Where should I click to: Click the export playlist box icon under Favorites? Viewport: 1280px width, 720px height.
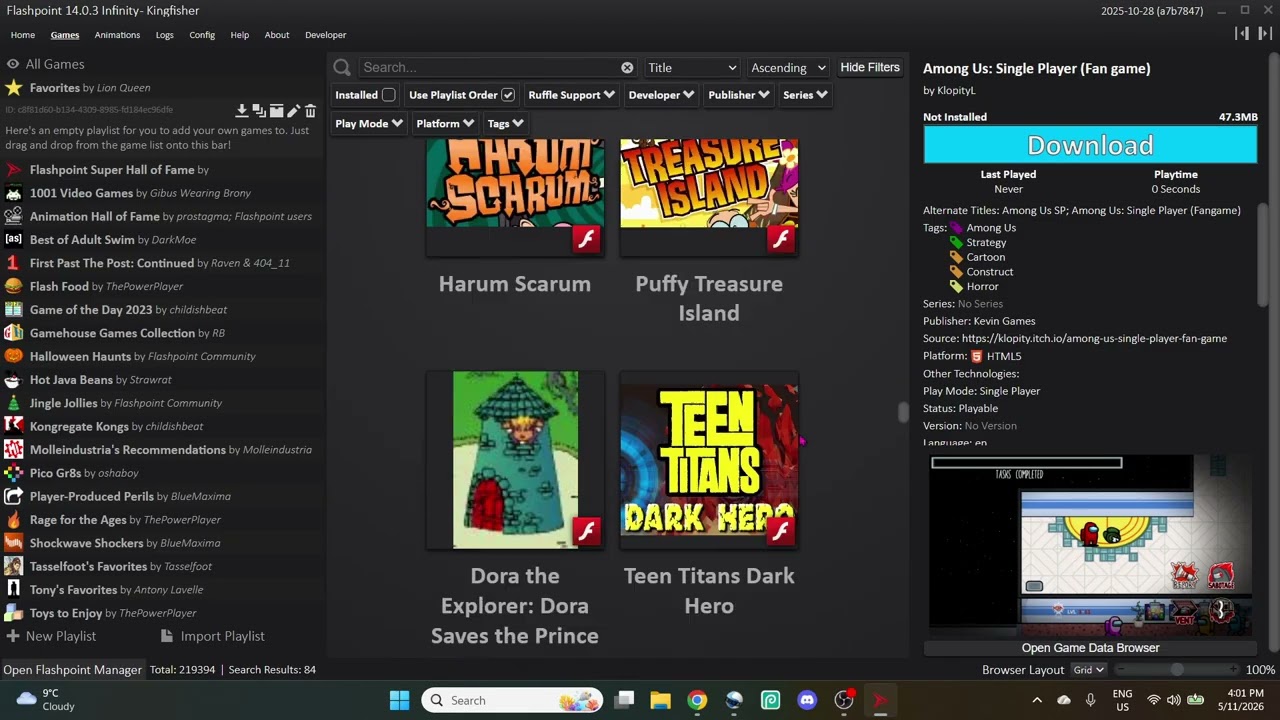(x=276, y=111)
